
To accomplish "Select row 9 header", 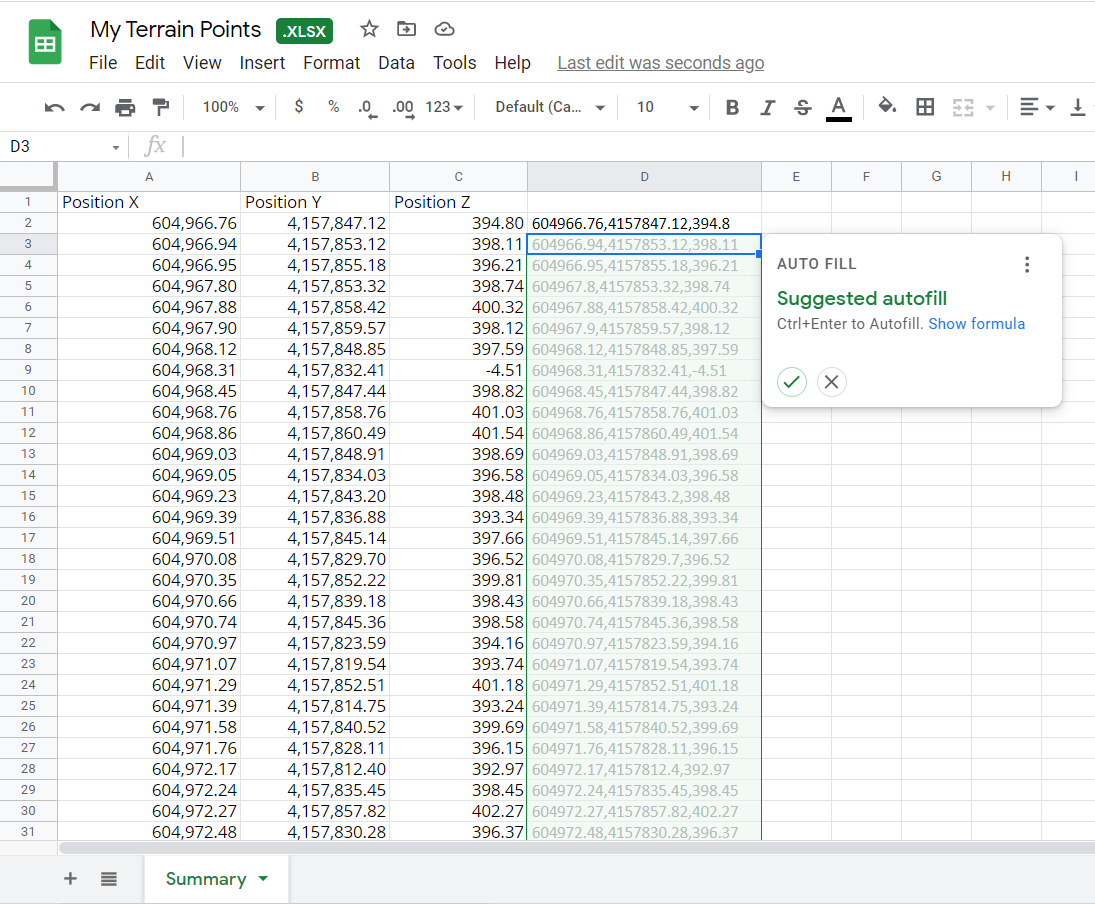I will 28,370.
